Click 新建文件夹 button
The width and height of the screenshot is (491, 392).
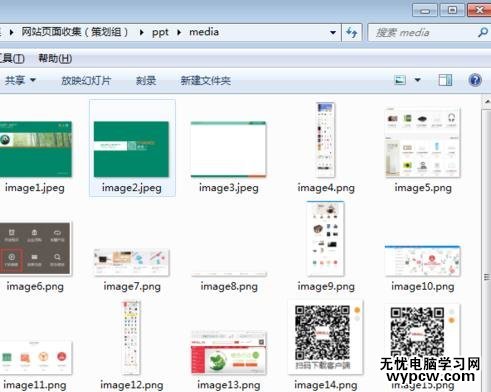pyautogui.click(x=206, y=80)
